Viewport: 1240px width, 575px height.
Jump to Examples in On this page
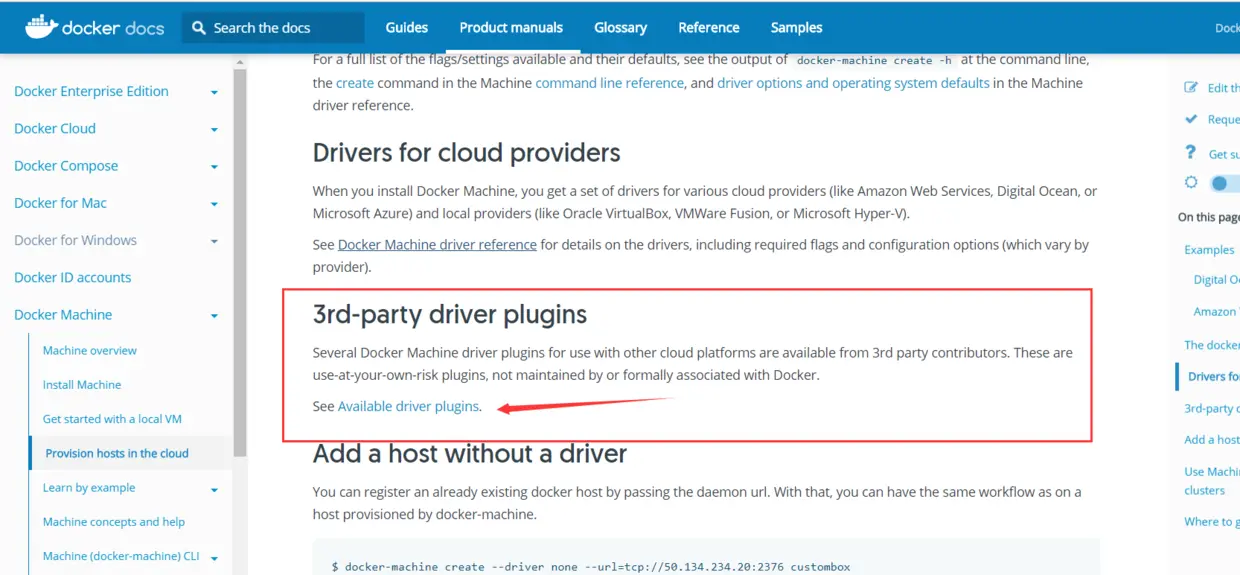1209,250
